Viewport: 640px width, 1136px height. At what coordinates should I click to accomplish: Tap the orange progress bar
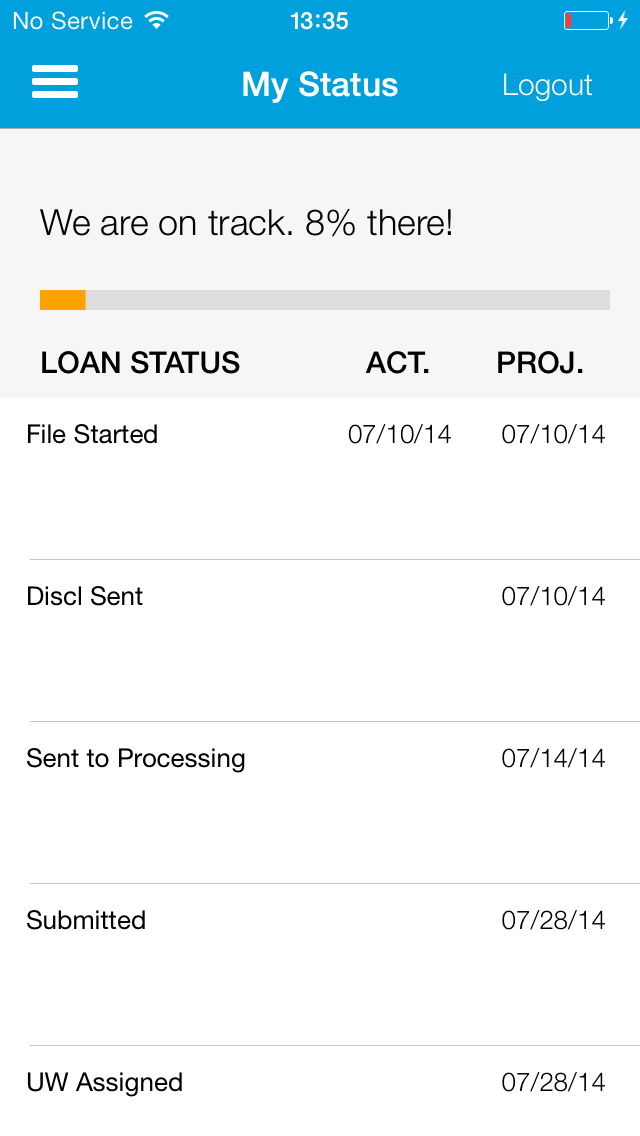point(62,299)
